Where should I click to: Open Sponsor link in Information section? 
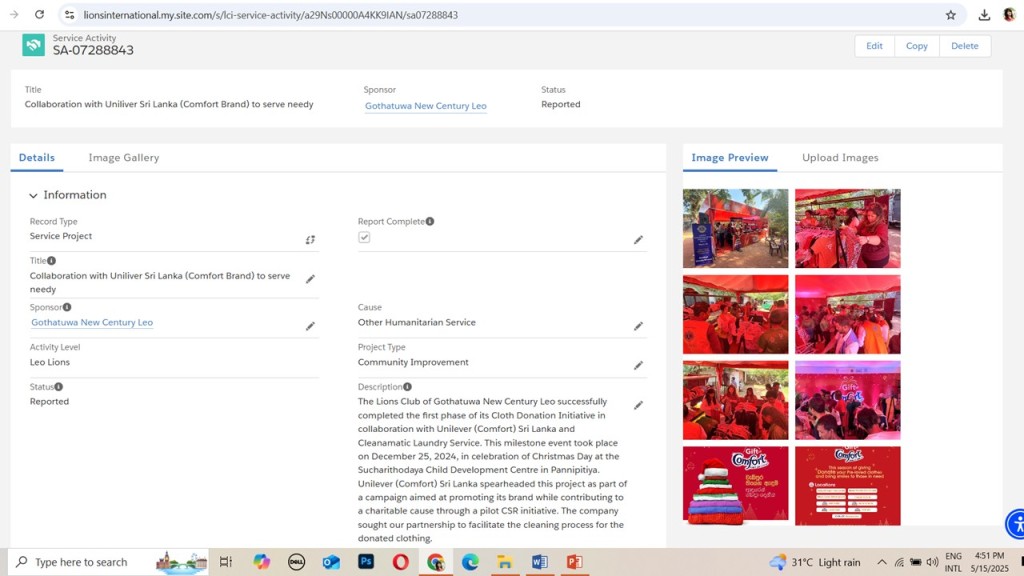[x=92, y=322]
